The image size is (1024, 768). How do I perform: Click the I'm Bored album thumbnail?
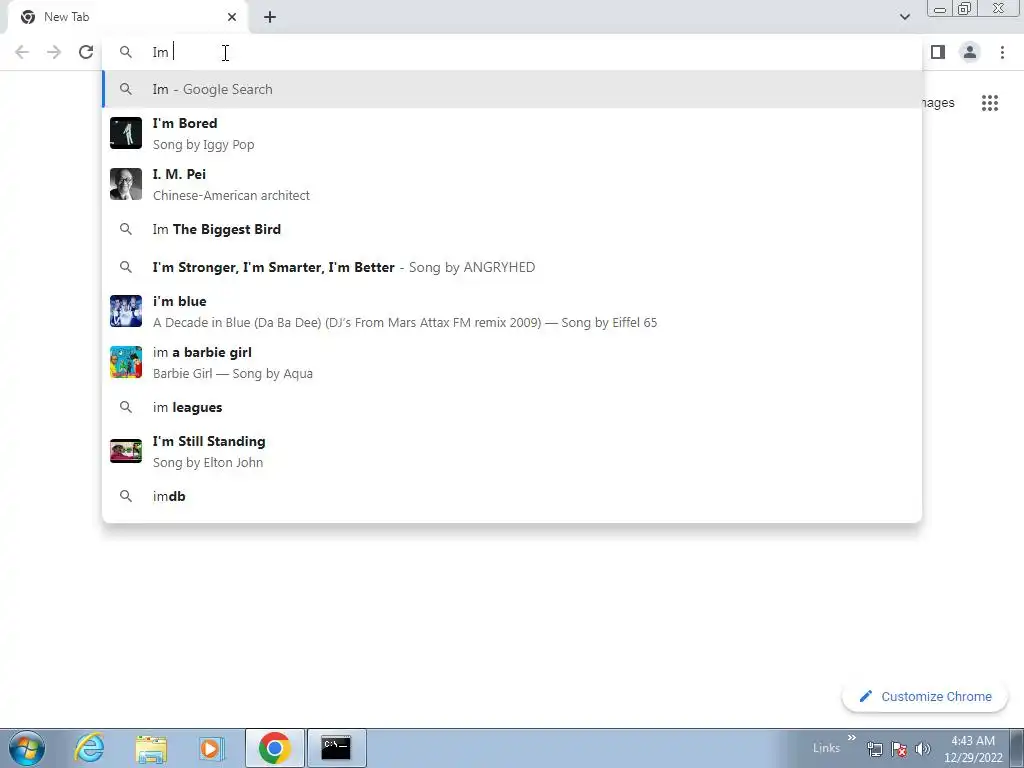(x=126, y=133)
